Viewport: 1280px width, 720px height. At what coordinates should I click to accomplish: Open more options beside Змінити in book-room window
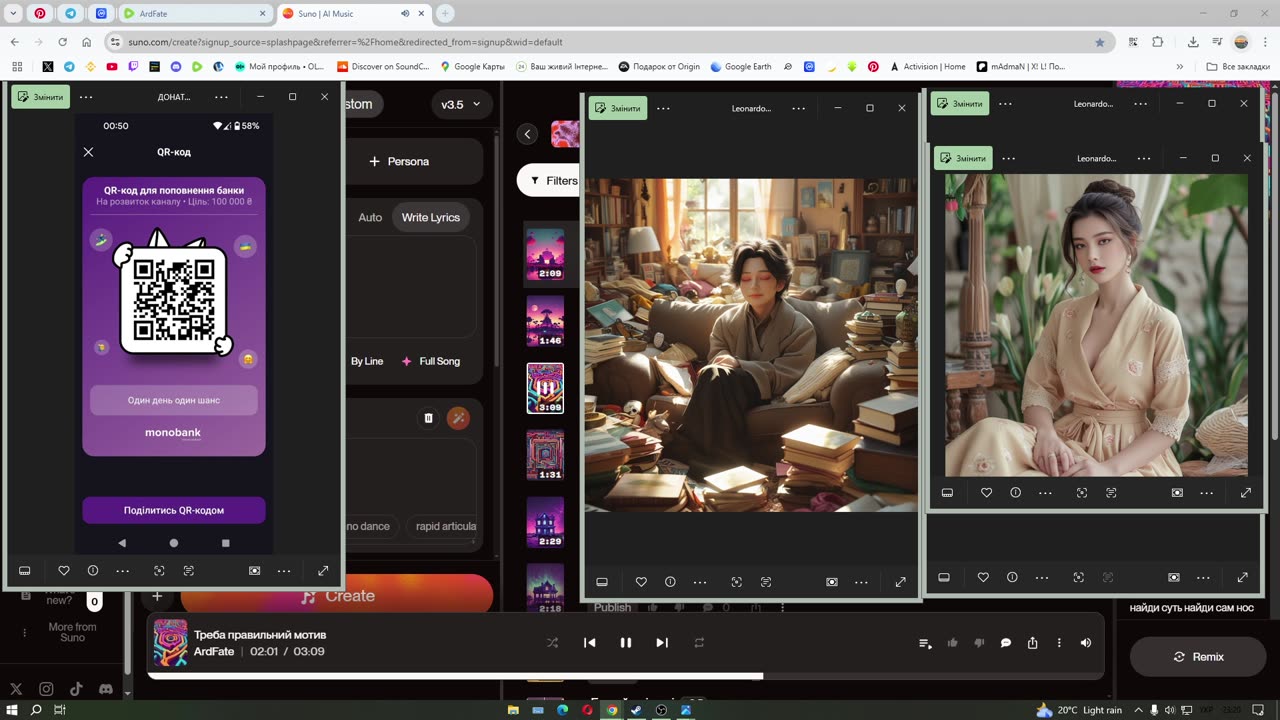(x=663, y=108)
